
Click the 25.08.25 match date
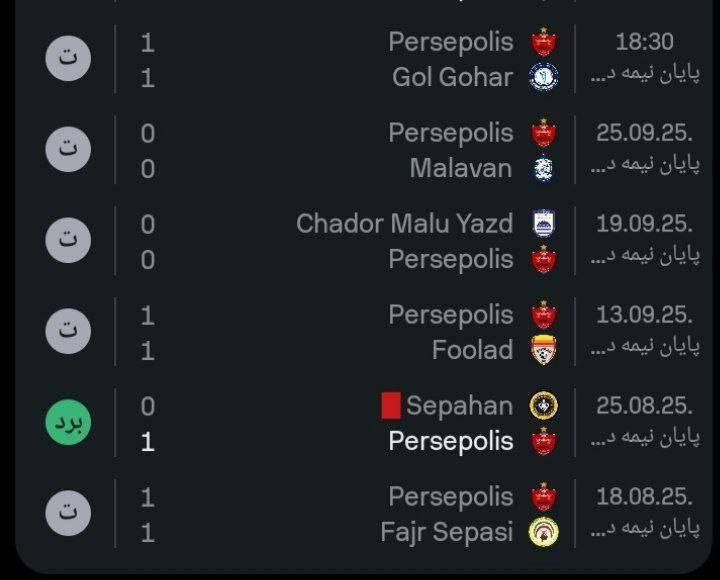tap(645, 405)
